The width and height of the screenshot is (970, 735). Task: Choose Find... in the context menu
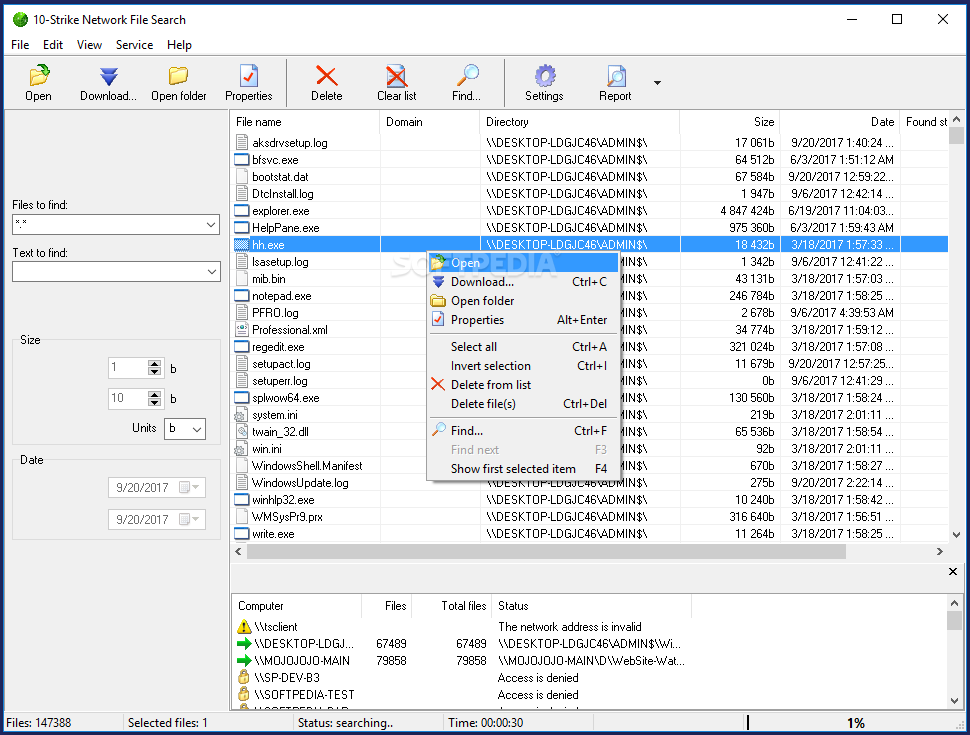coord(523,431)
